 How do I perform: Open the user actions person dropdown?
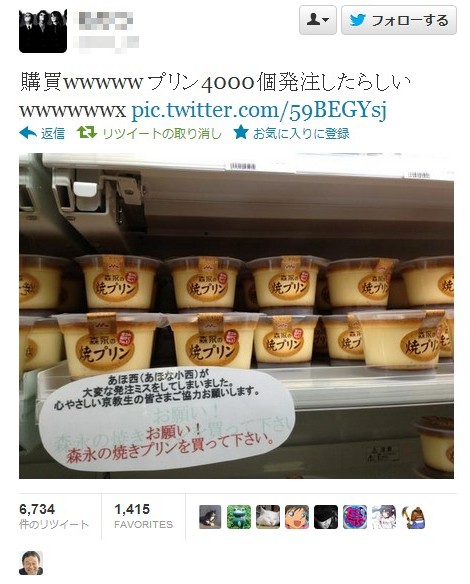(318, 20)
